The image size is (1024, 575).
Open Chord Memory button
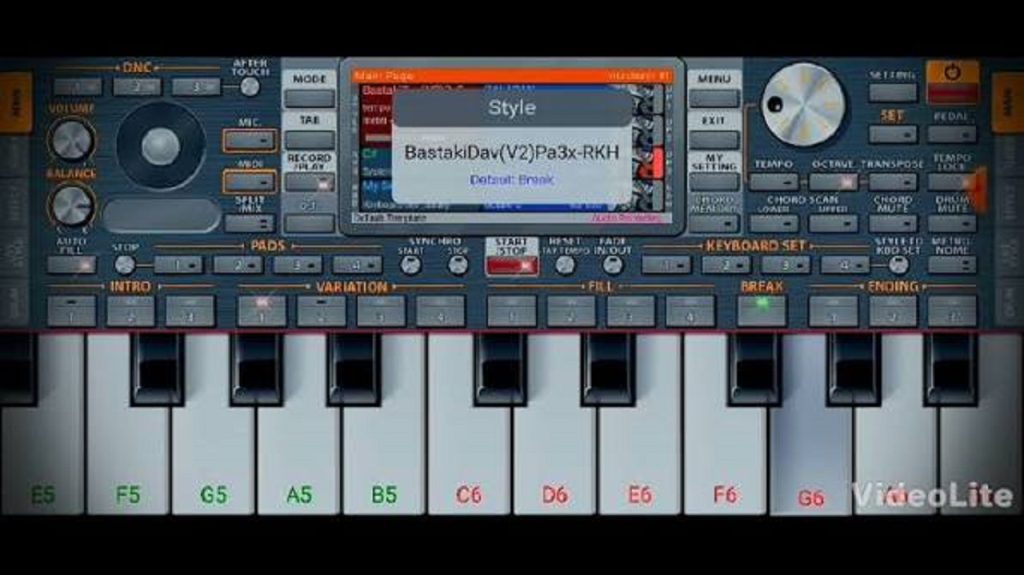pos(714,223)
